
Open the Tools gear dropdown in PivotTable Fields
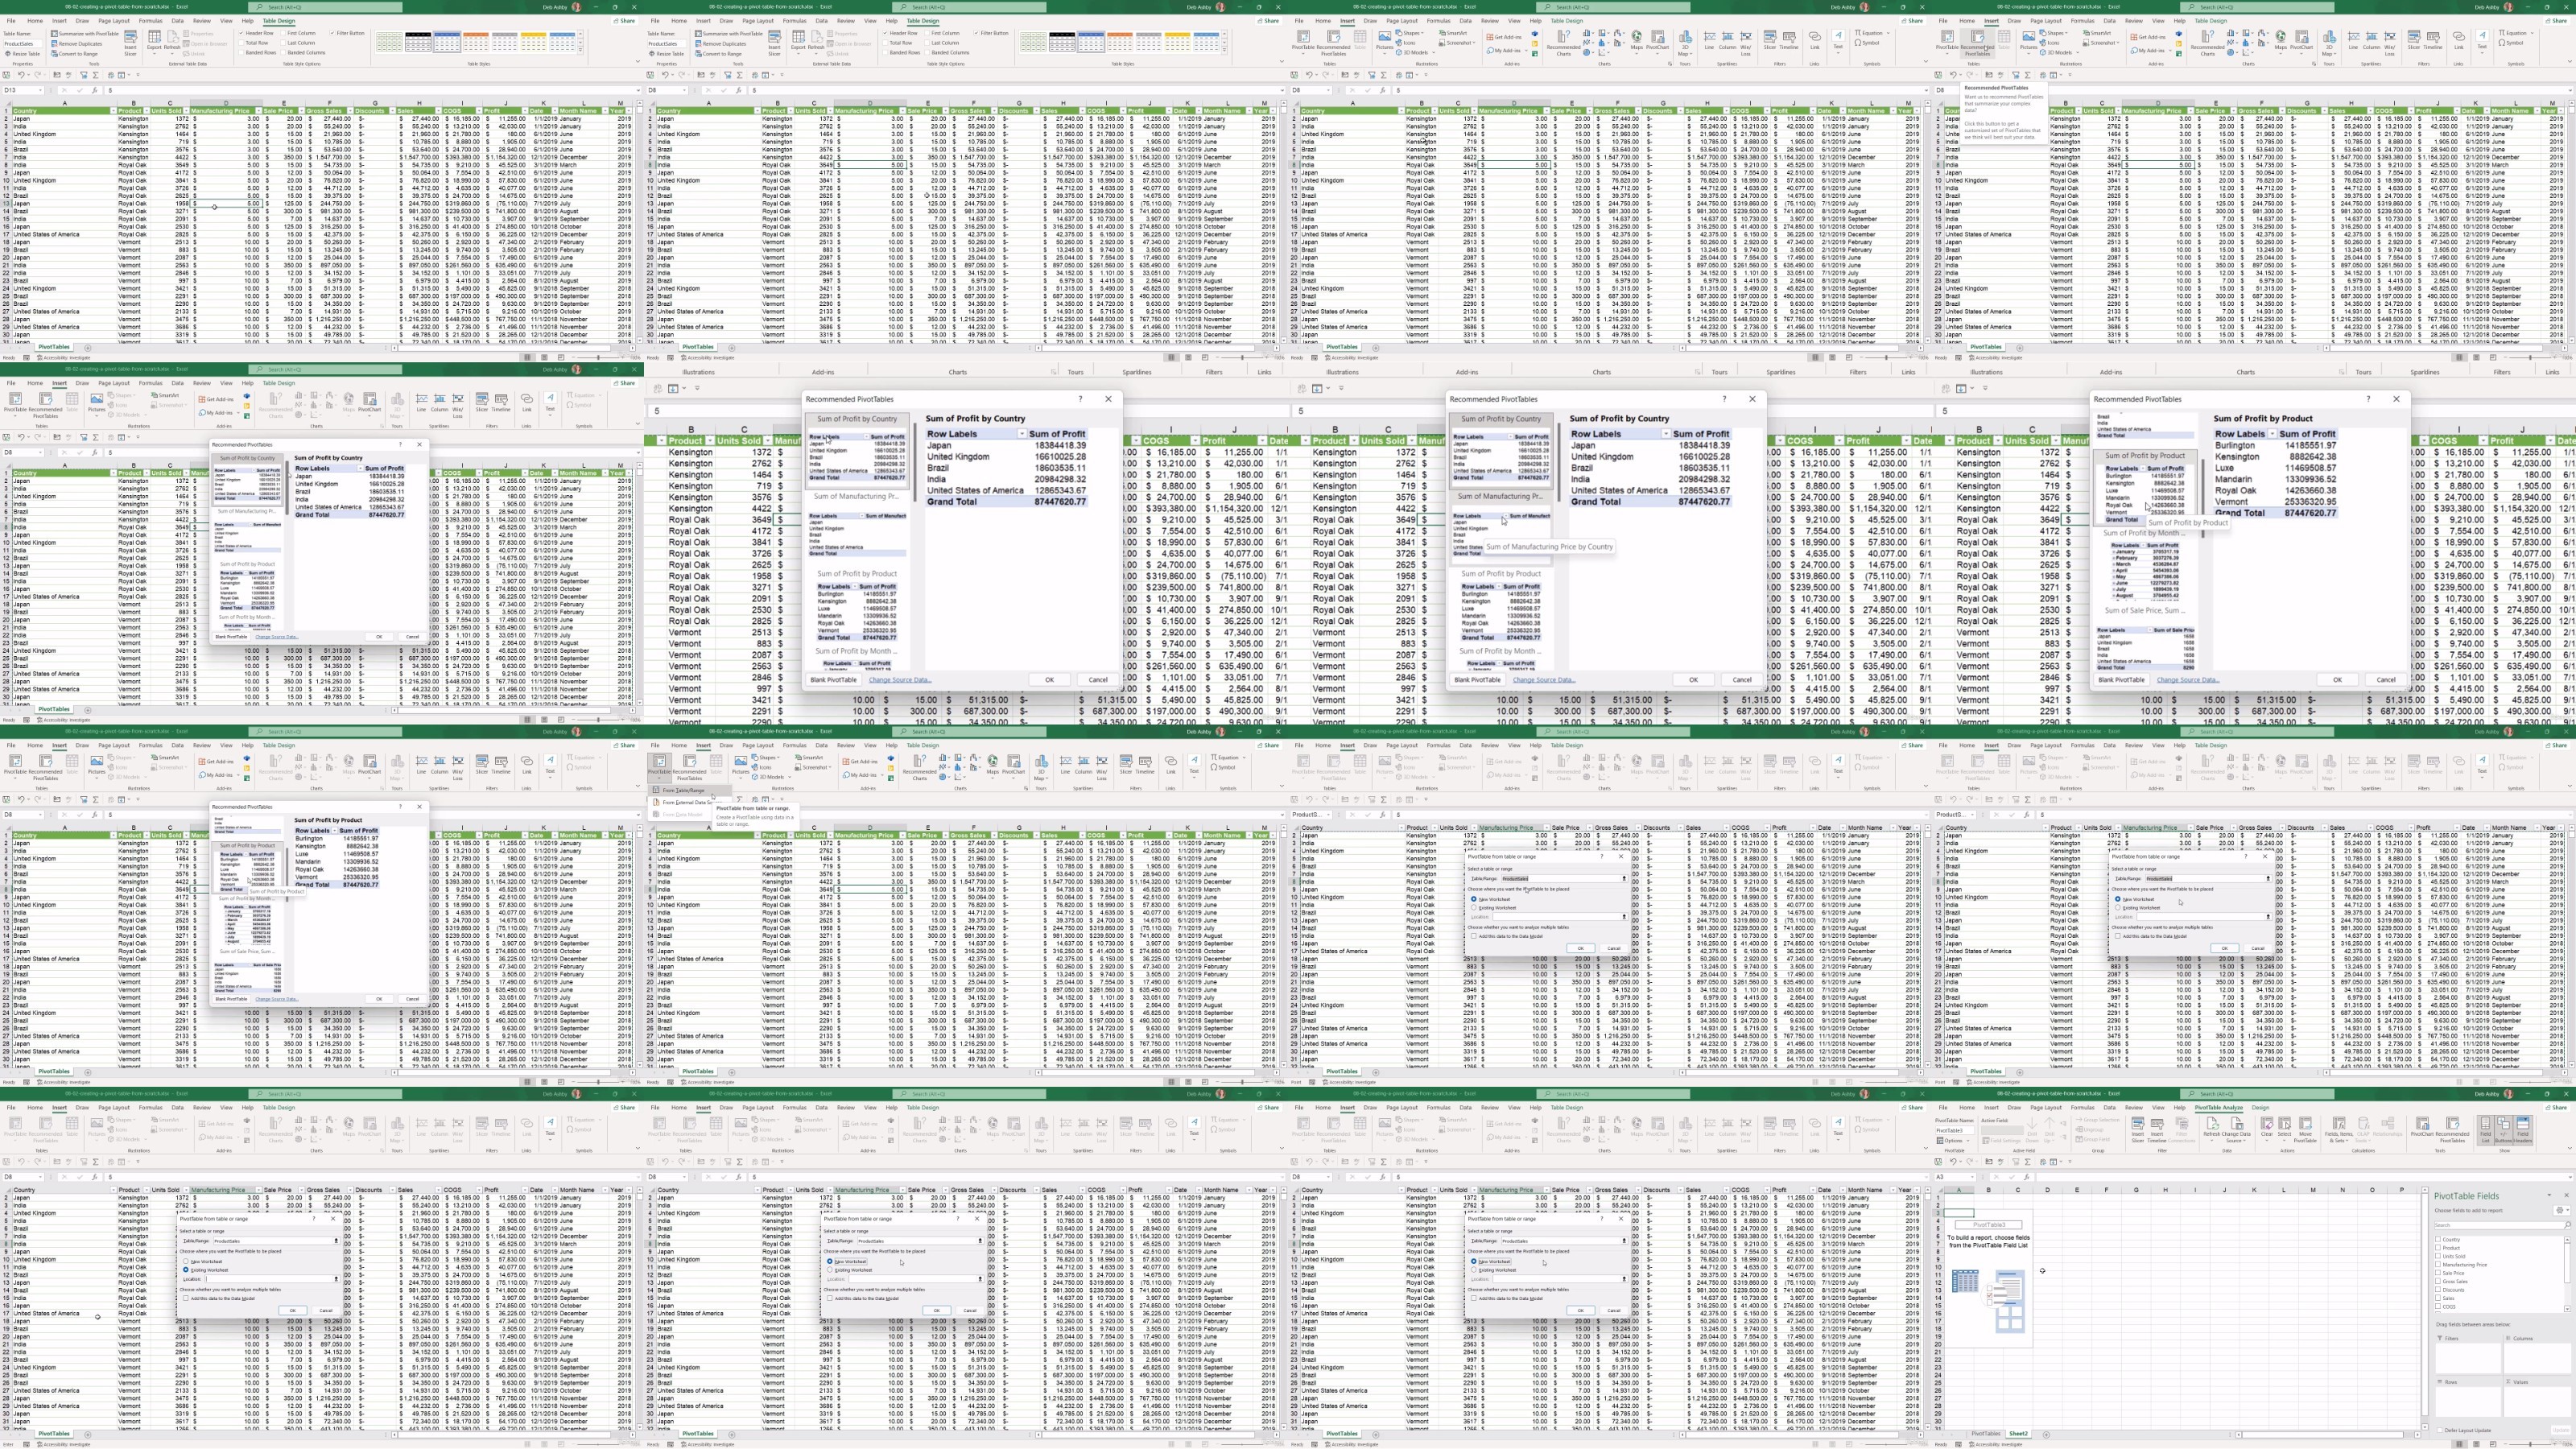[x=2563, y=1211]
